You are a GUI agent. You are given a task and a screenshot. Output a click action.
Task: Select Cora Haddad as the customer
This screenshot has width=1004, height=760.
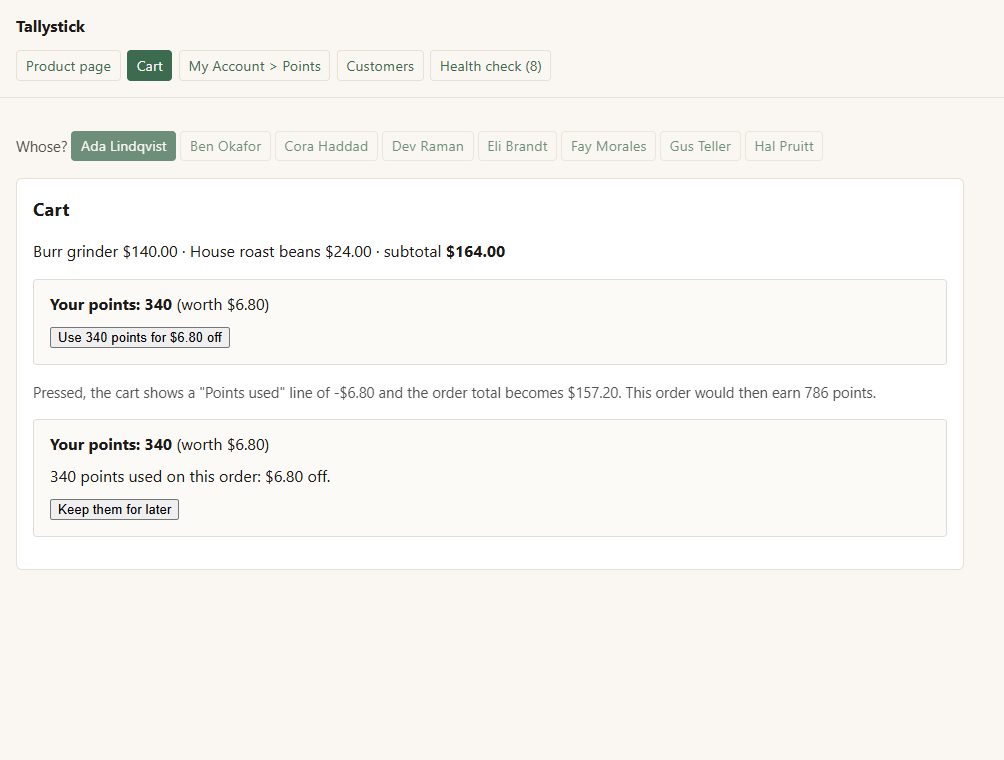tap(326, 146)
